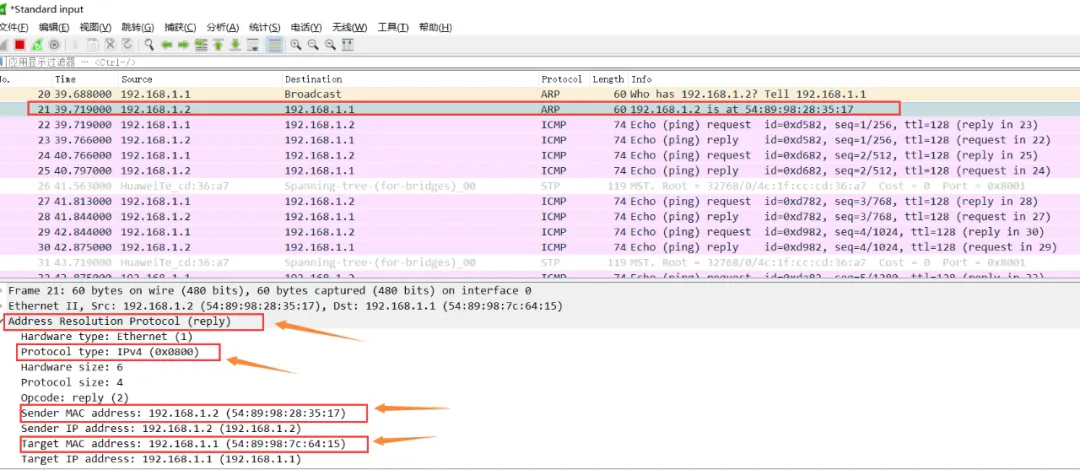Jump to the first packet icon

(218, 45)
